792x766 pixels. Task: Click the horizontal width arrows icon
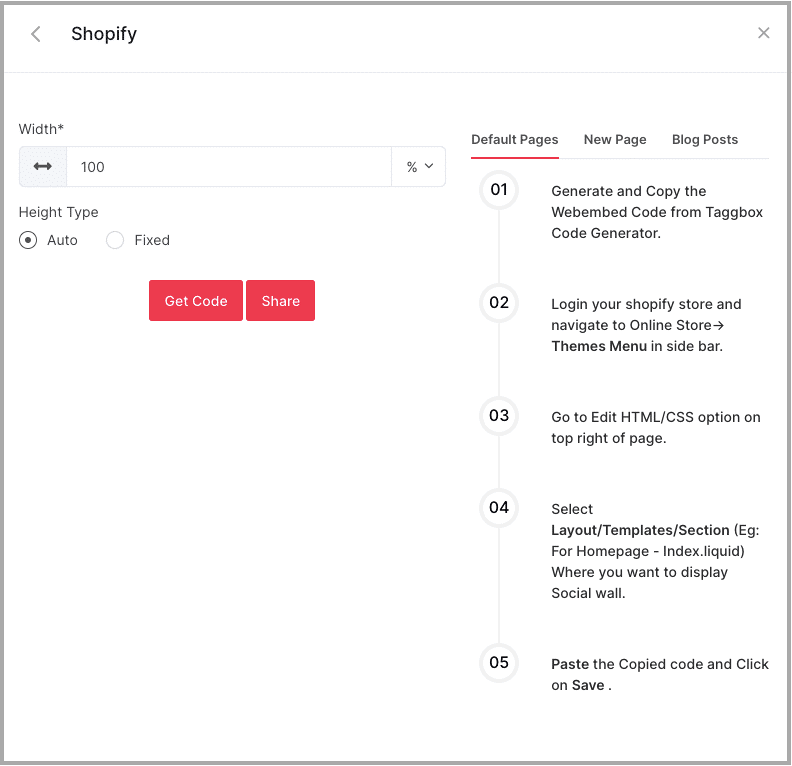point(43,167)
